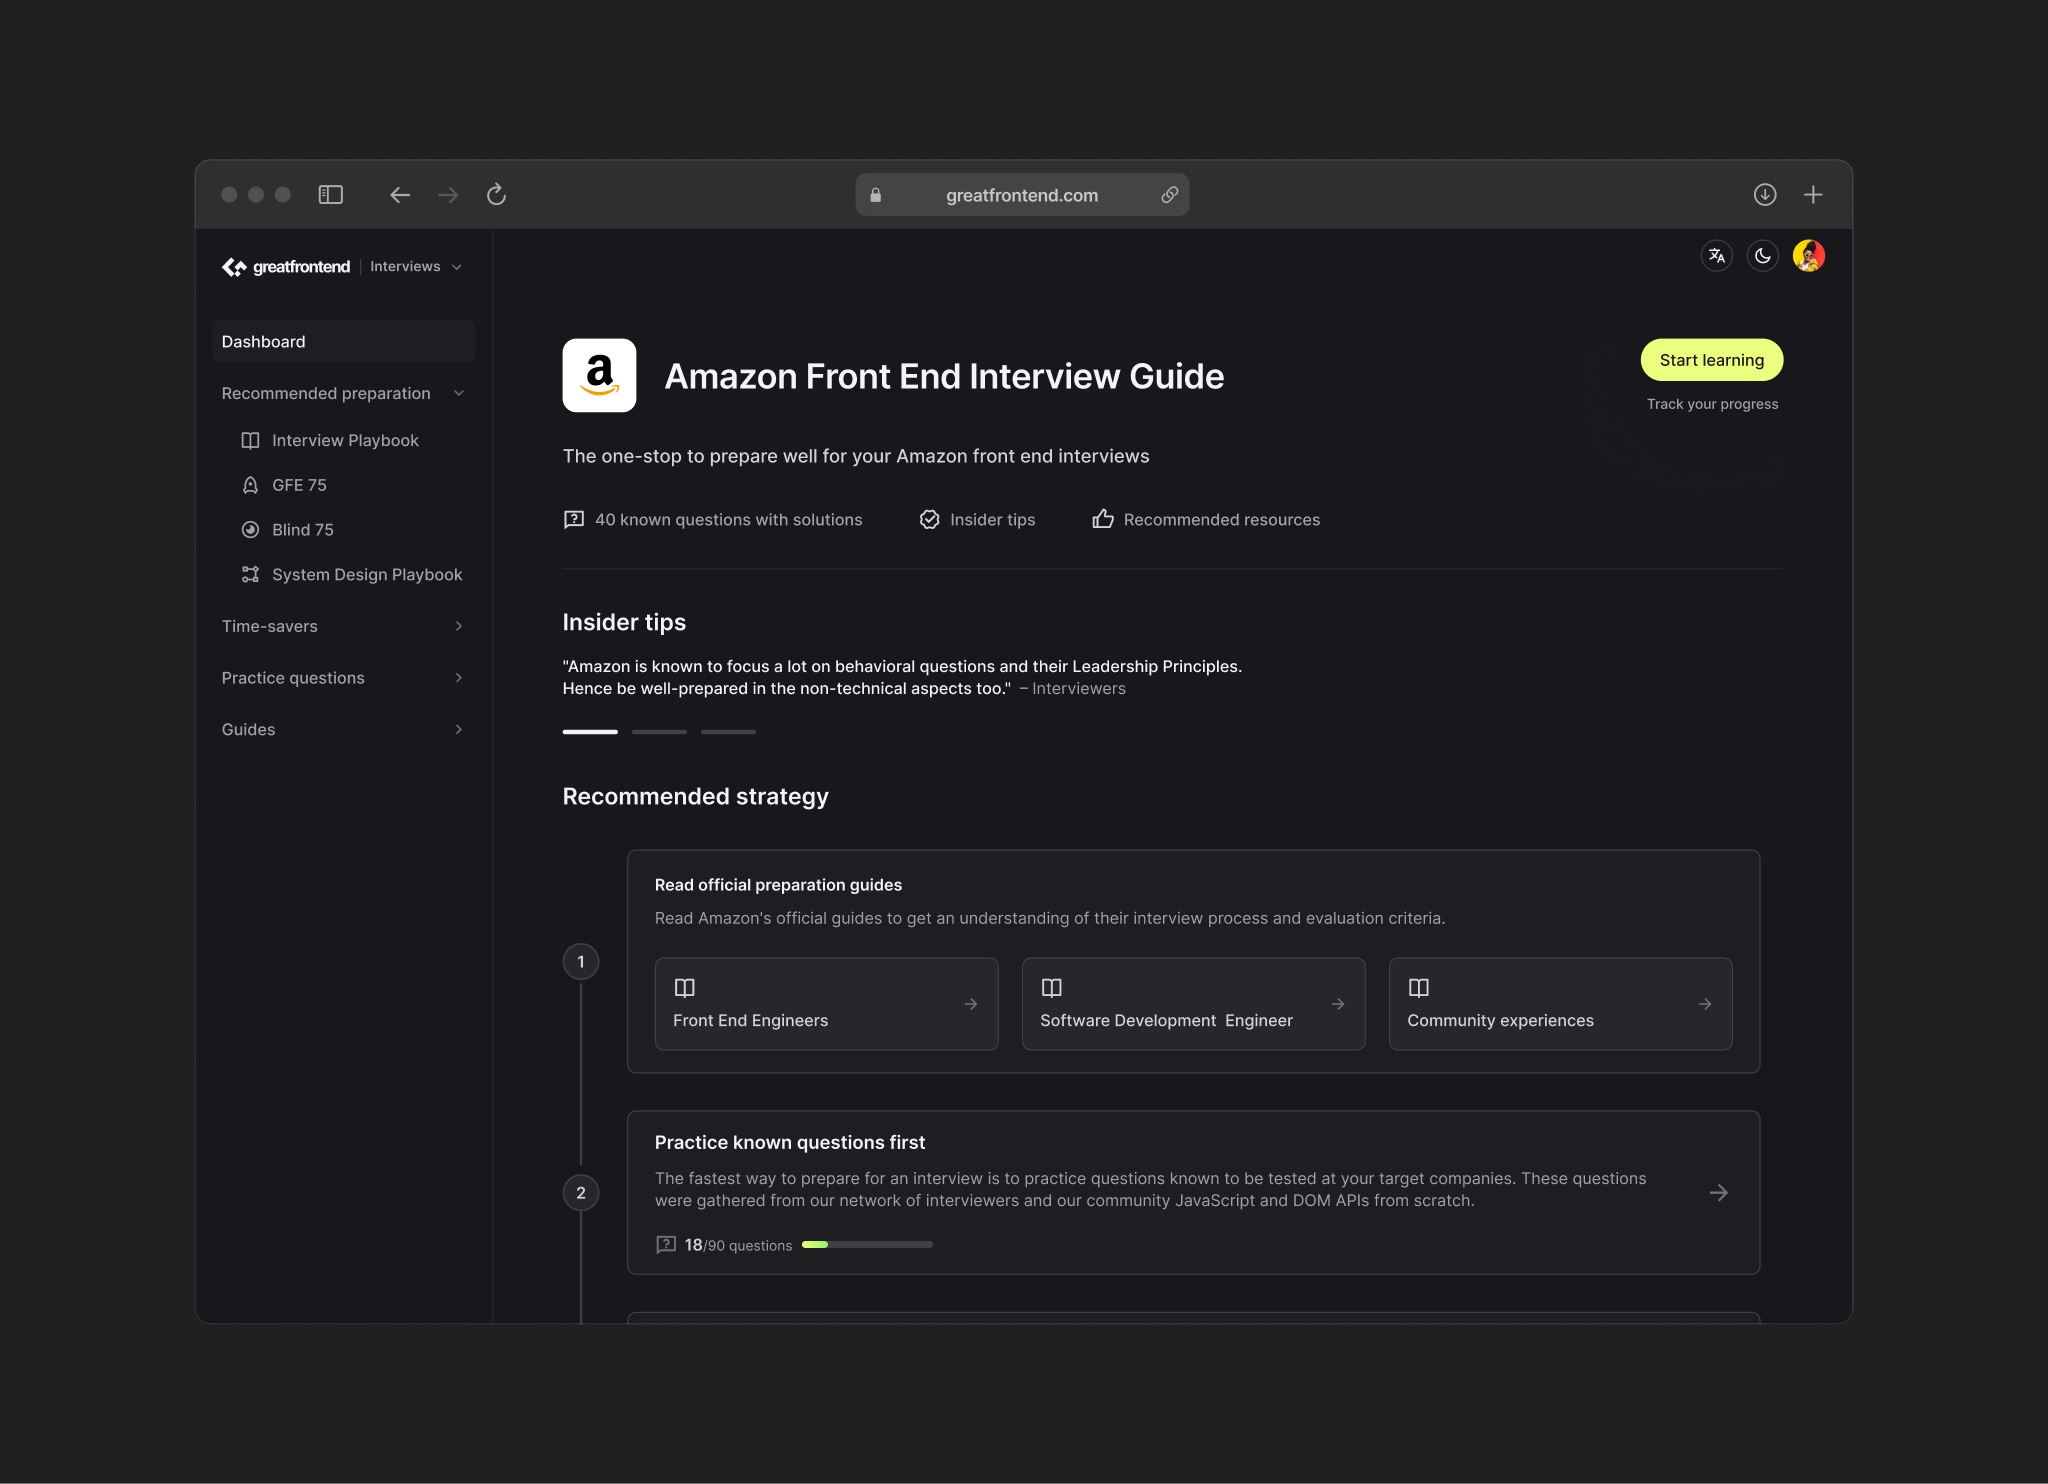Go back with the browser back arrow
2048x1484 pixels.
point(400,195)
